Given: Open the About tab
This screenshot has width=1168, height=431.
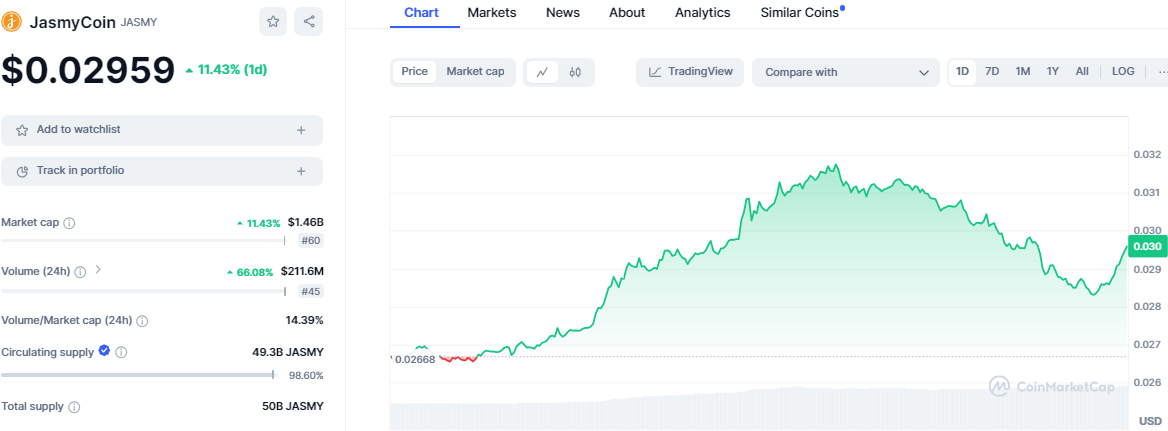Looking at the screenshot, I should click(x=627, y=13).
